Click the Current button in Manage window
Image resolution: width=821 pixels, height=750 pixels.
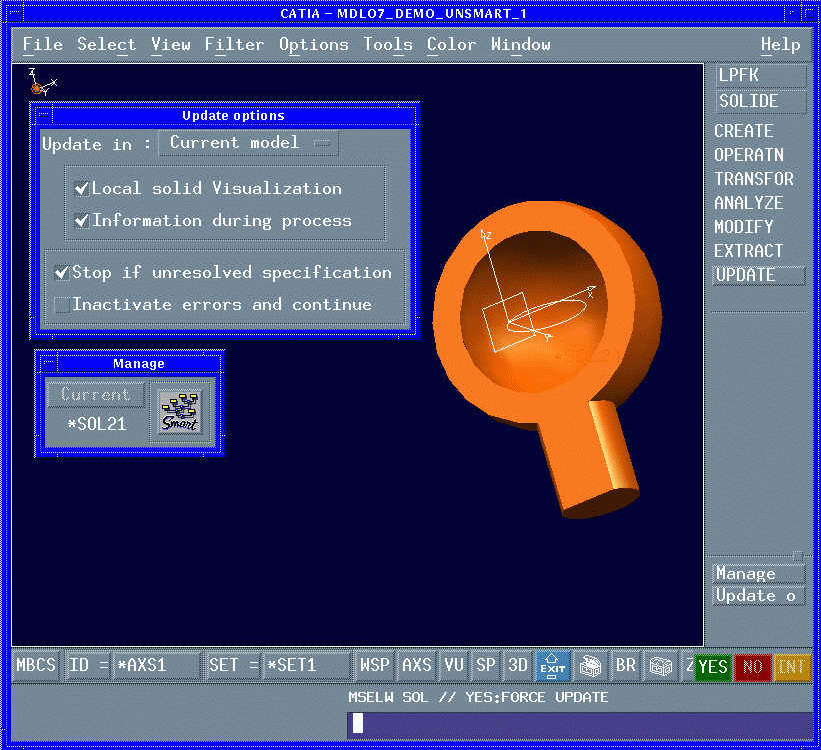(x=95, y=394)
